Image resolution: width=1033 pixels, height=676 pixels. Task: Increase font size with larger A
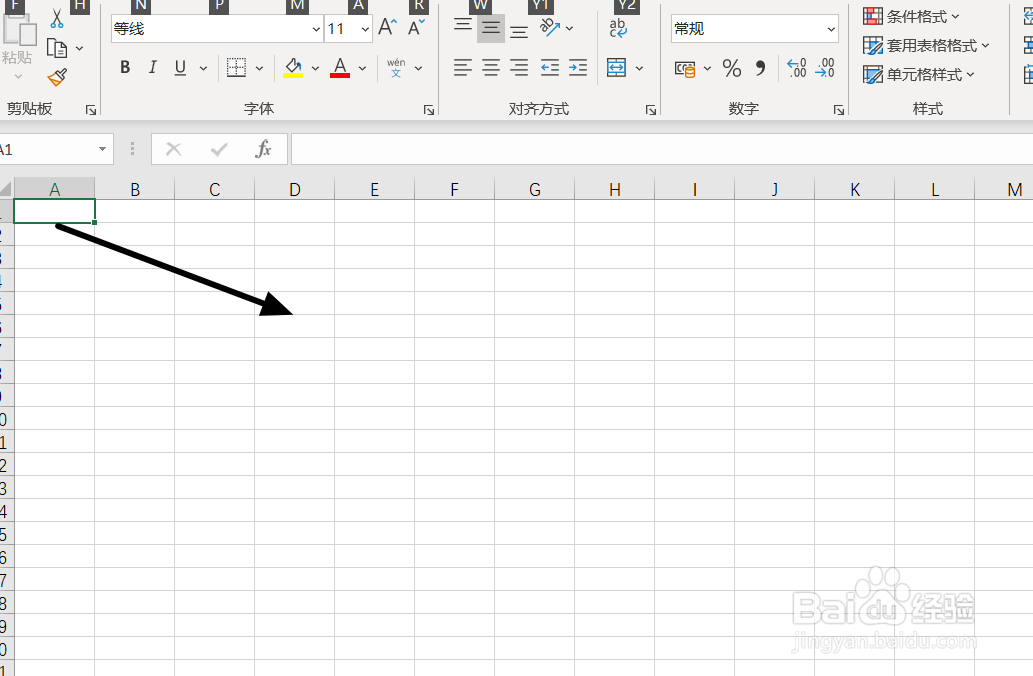[387, 27]
